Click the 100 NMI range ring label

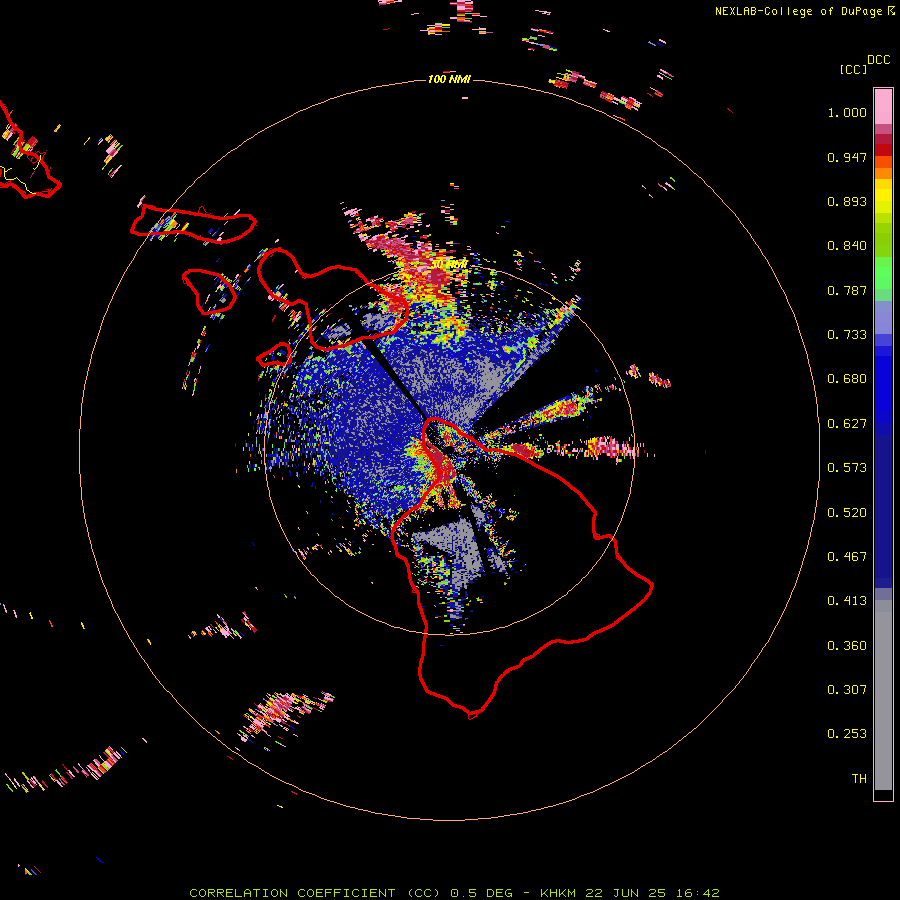449,79
